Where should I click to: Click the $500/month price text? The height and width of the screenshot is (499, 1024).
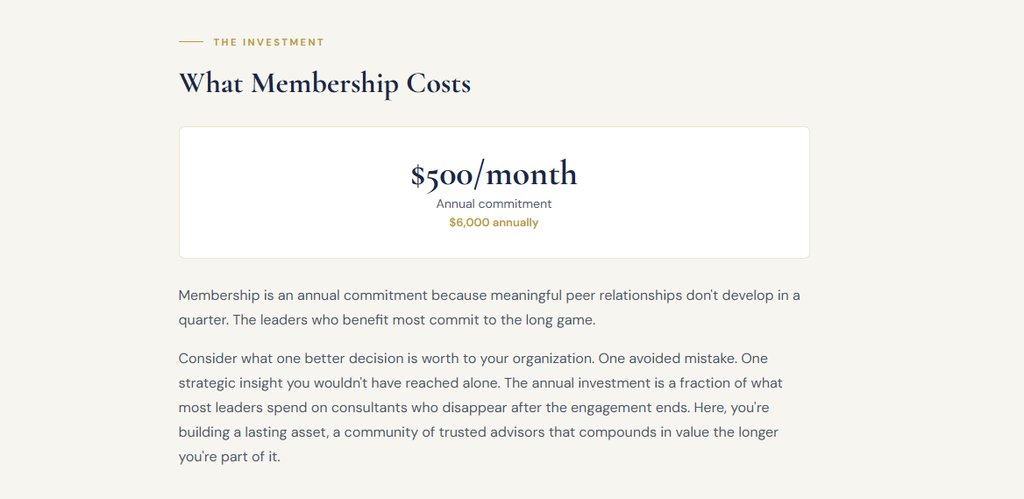tap(493, 175)
